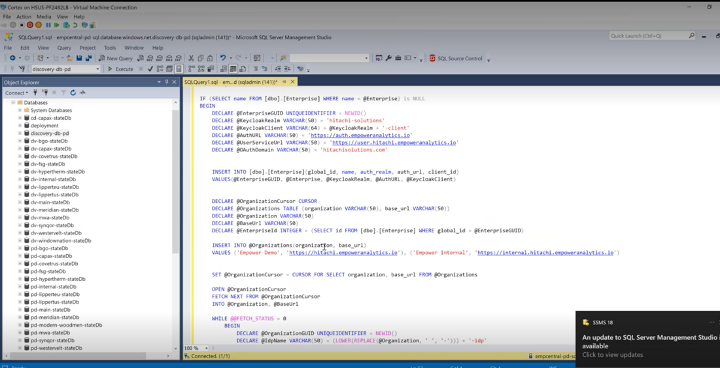Click the Disconnect plug icon in Object Explorer
Screen dimensions: 720x368
click(45, 92)
